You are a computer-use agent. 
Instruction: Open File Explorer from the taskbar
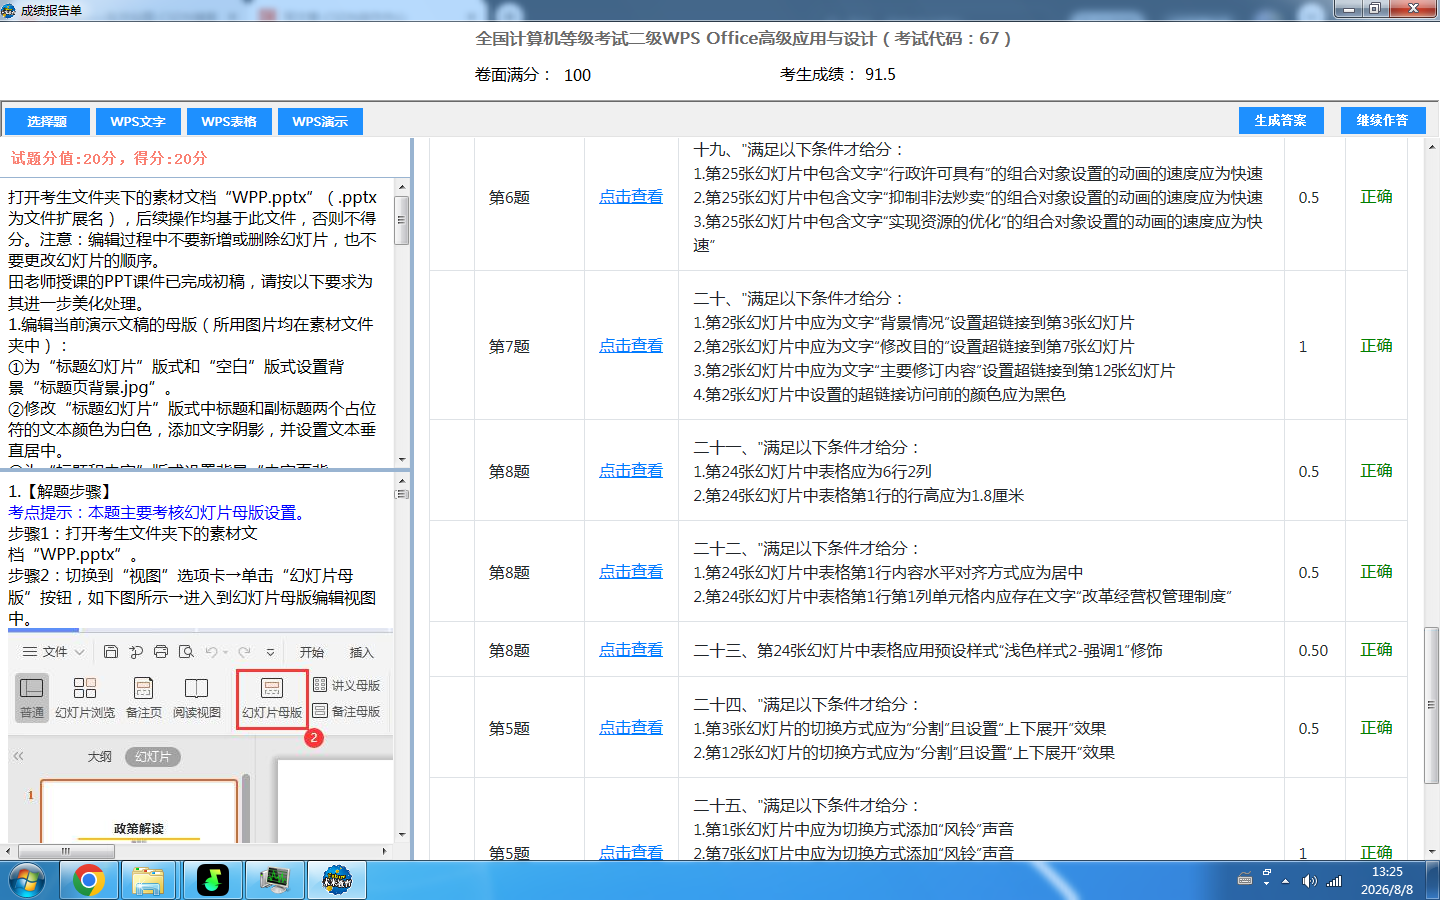click(x=149, y=880)
